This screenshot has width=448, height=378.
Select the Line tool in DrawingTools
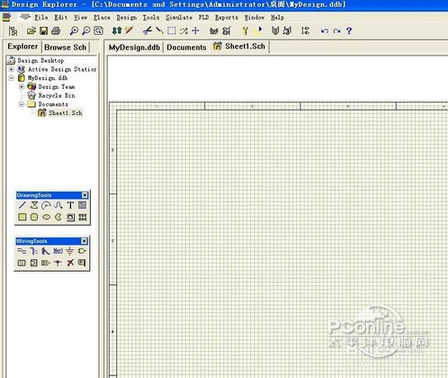22,205
